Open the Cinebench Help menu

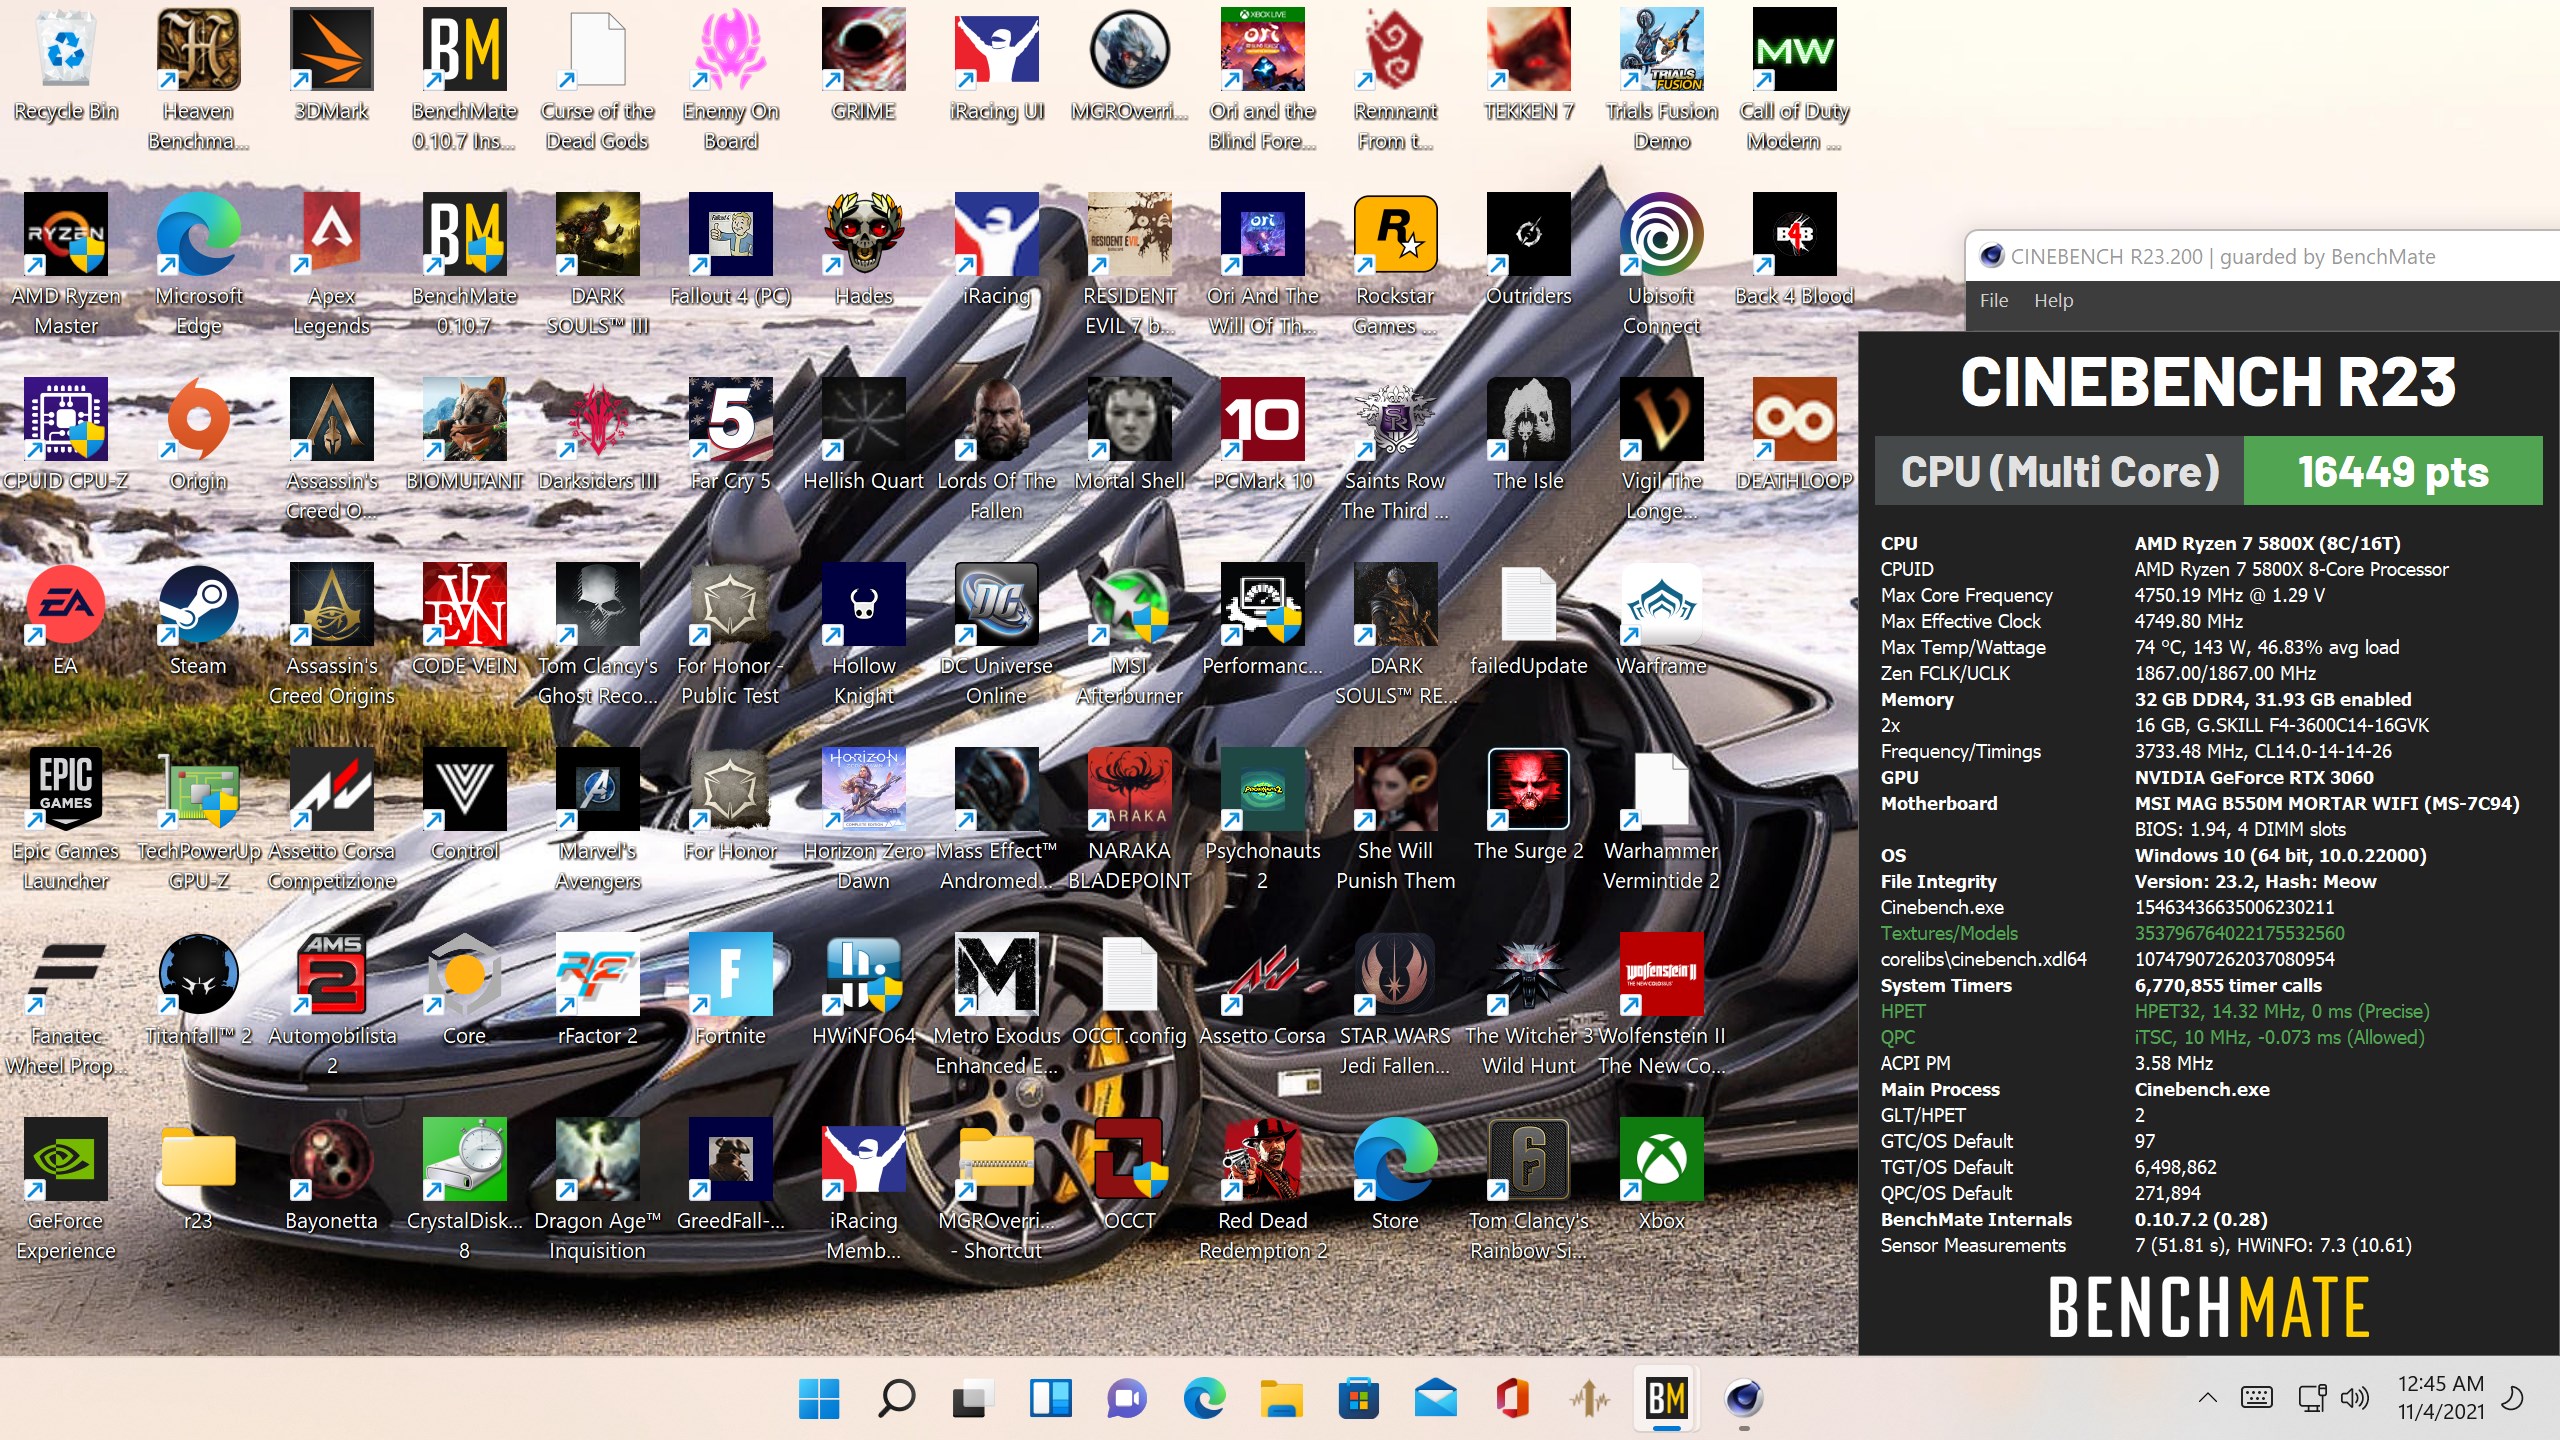click(x=2053, y=300)
